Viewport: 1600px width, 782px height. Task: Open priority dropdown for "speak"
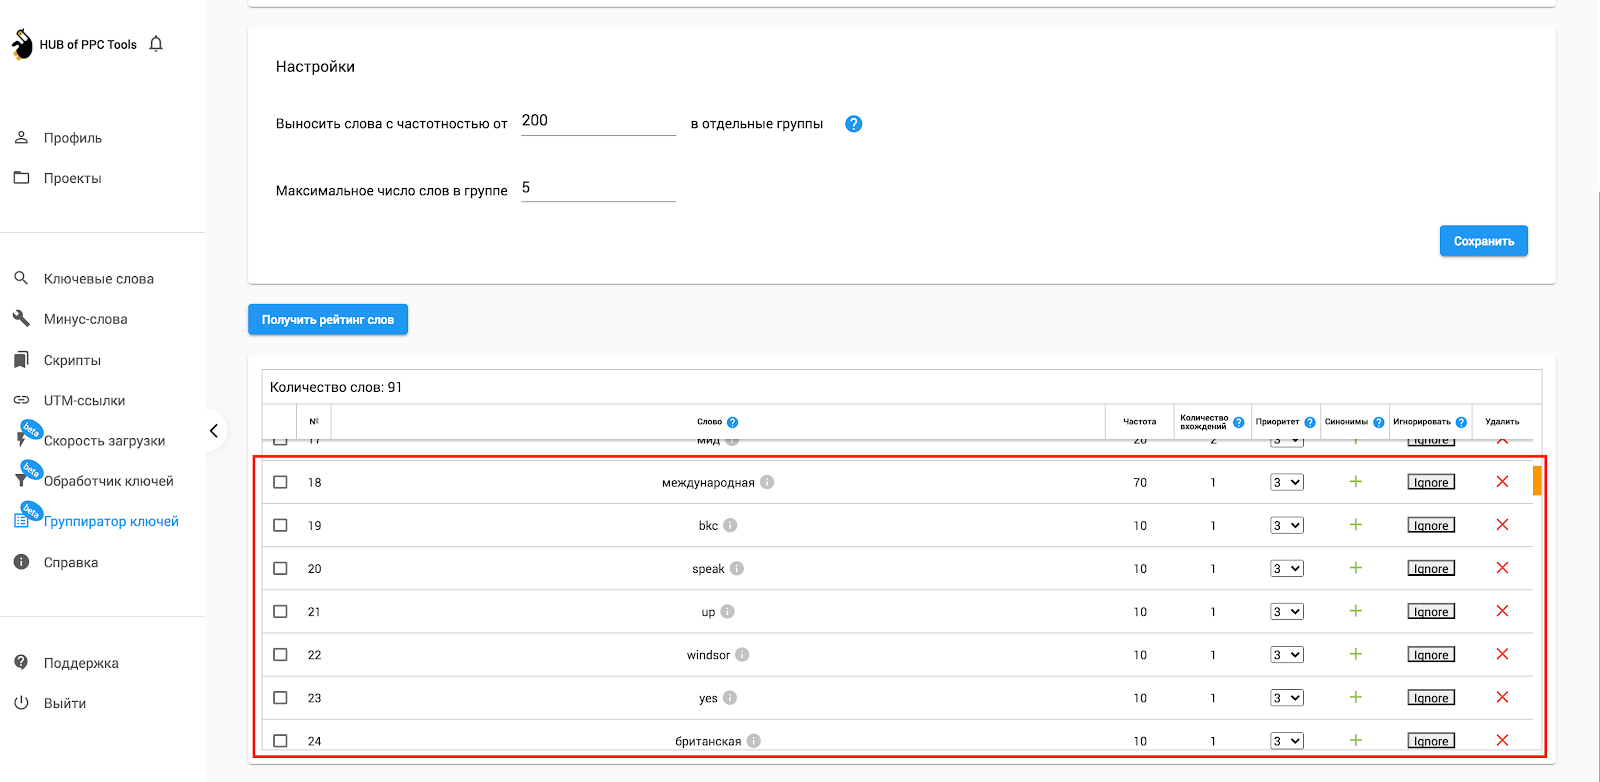click(x=1287, y=568)
